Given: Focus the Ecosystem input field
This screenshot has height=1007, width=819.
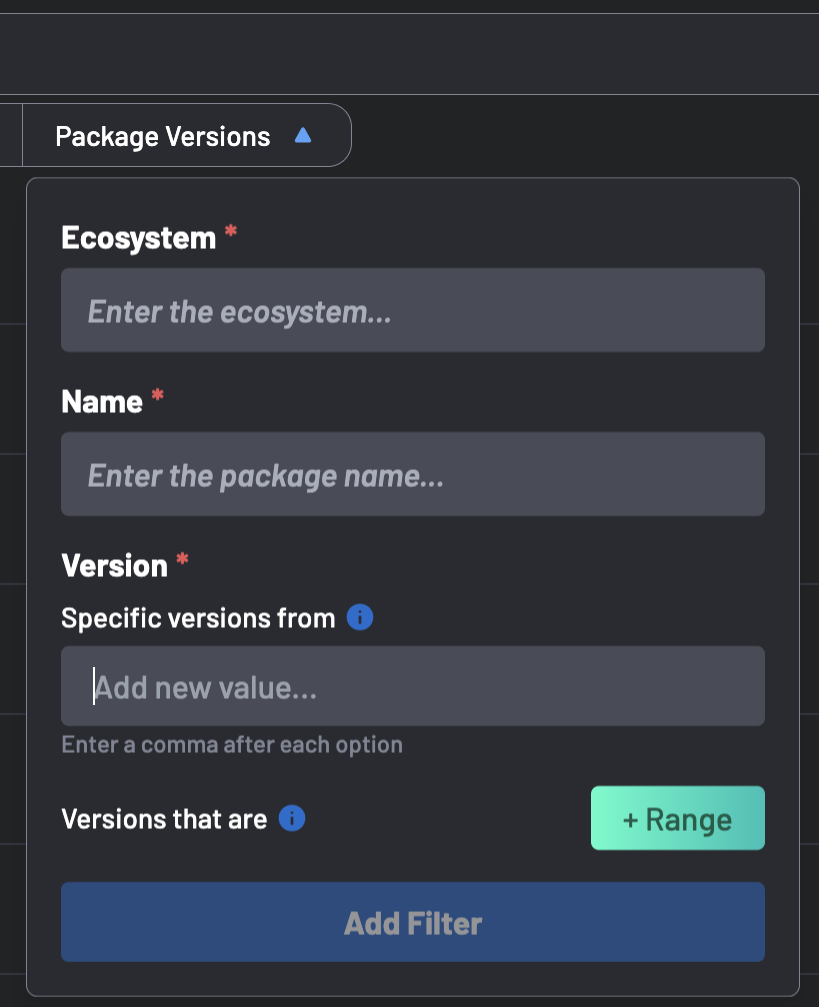Looking at the screenshot, I should [412, 311].
